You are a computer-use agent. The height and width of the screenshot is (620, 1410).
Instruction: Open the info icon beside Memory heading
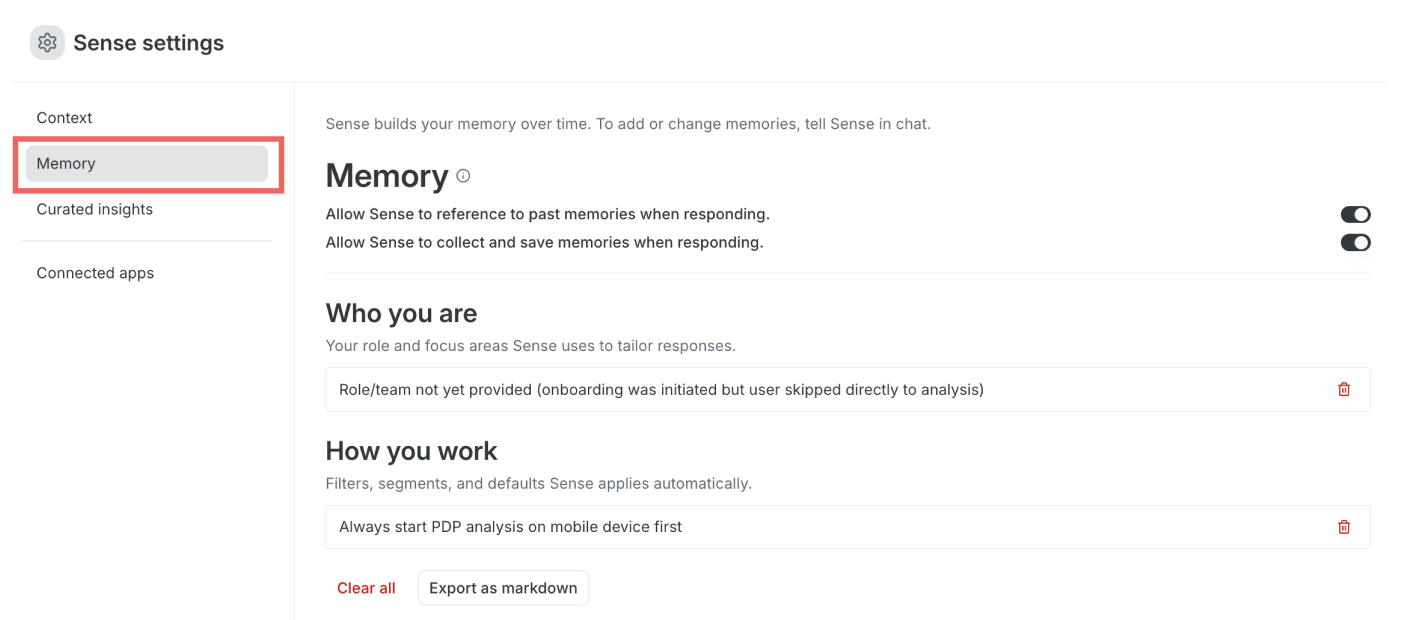pos(463,176)
